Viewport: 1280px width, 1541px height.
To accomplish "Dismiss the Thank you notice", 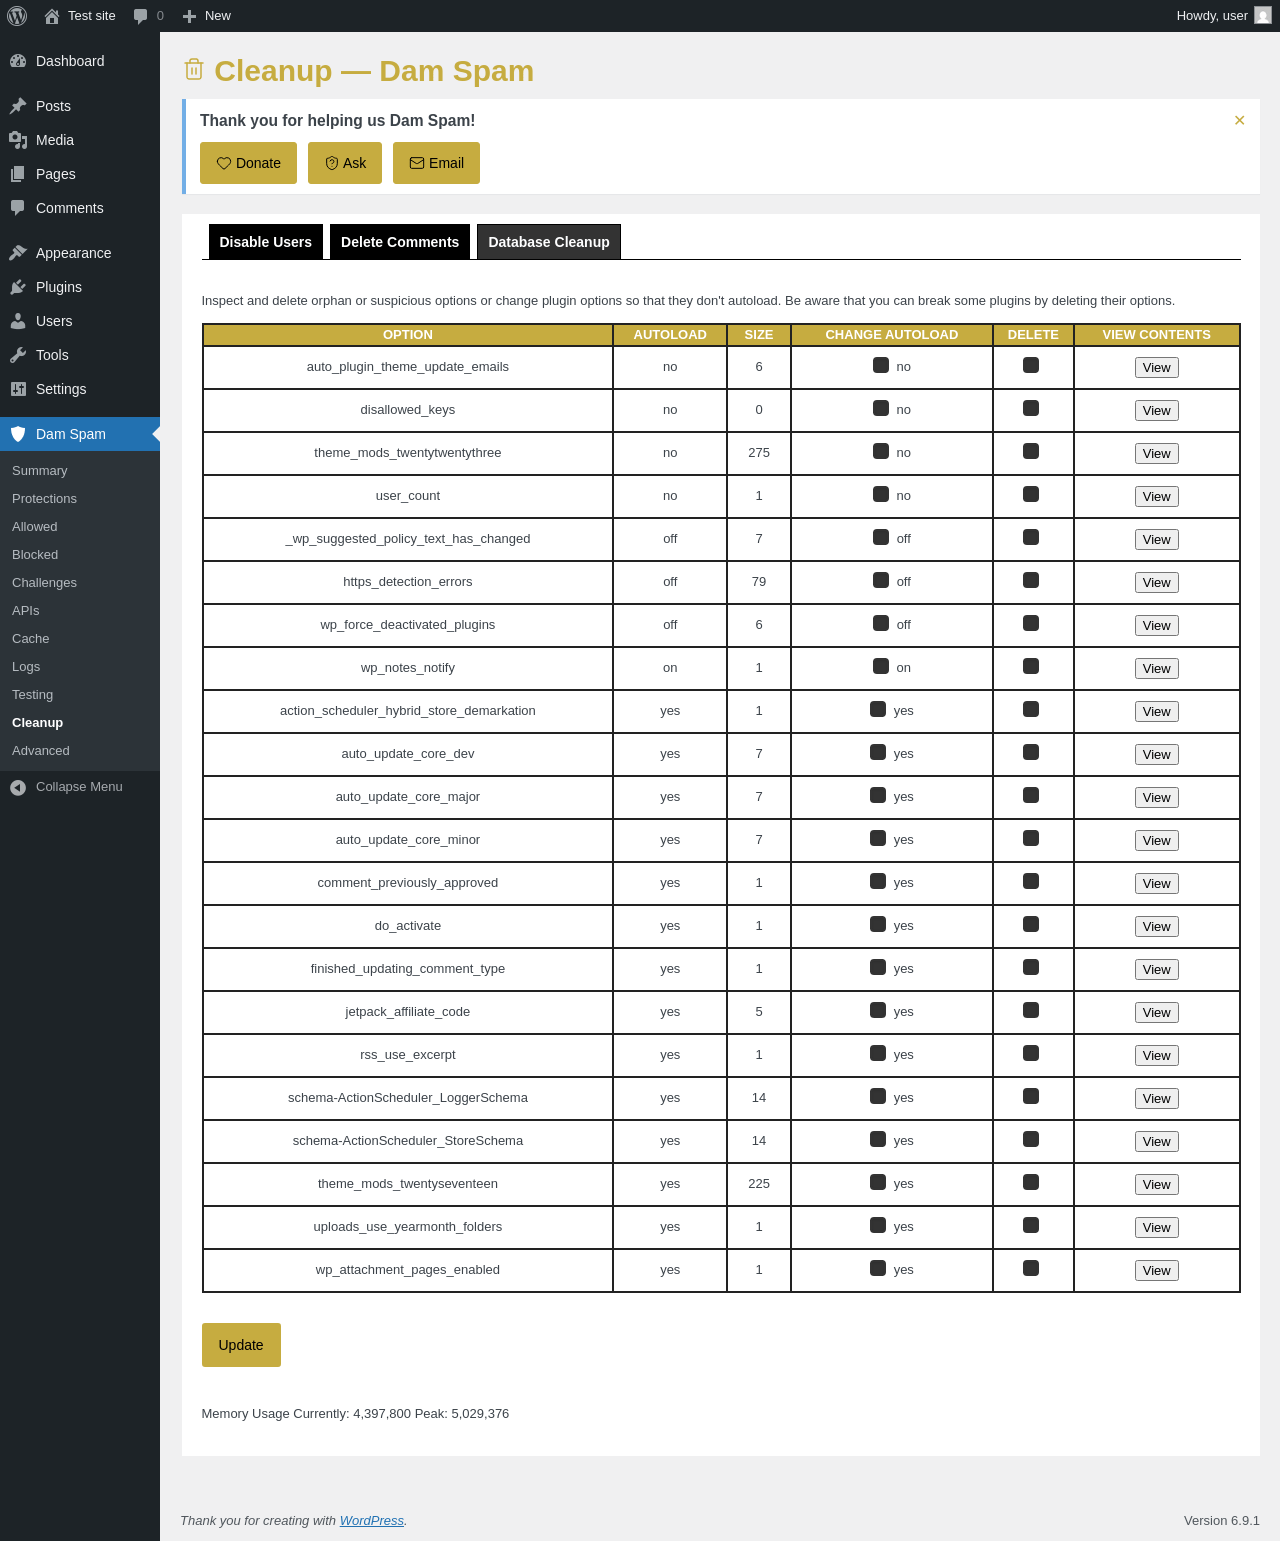I will click(1240, 120).
